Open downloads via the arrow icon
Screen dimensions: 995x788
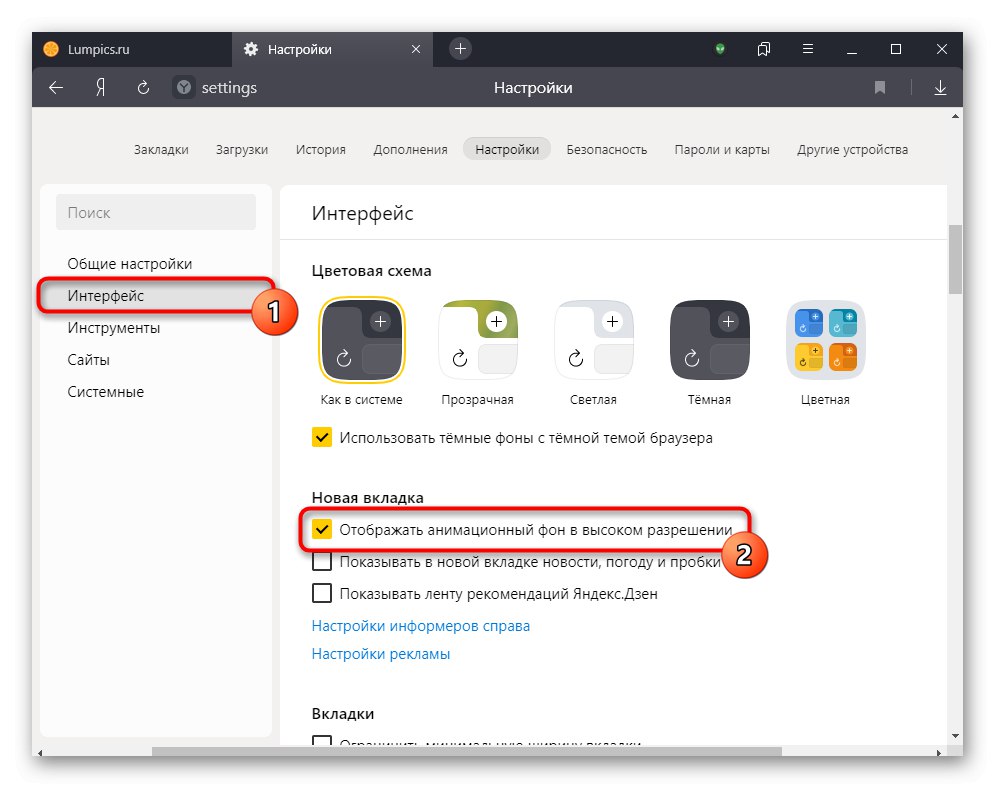tap(940, 88)
